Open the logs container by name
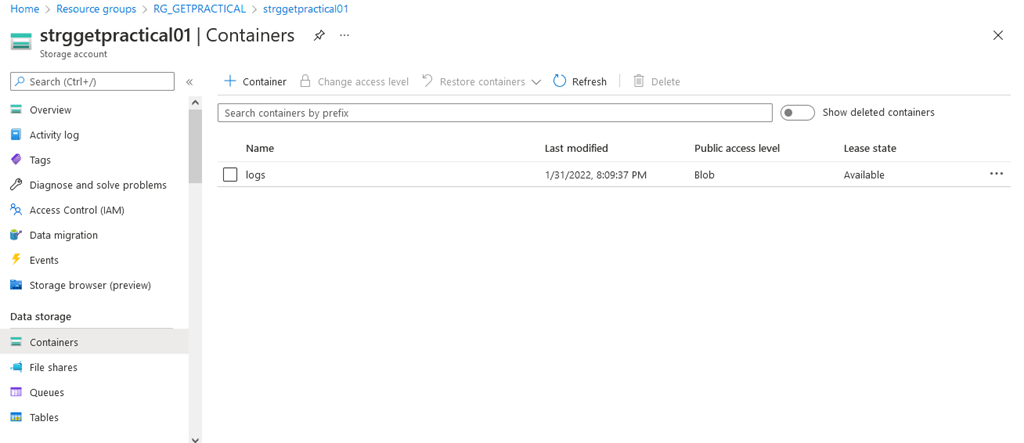Viewport: 1024px width, 443px height. (255, 175)
